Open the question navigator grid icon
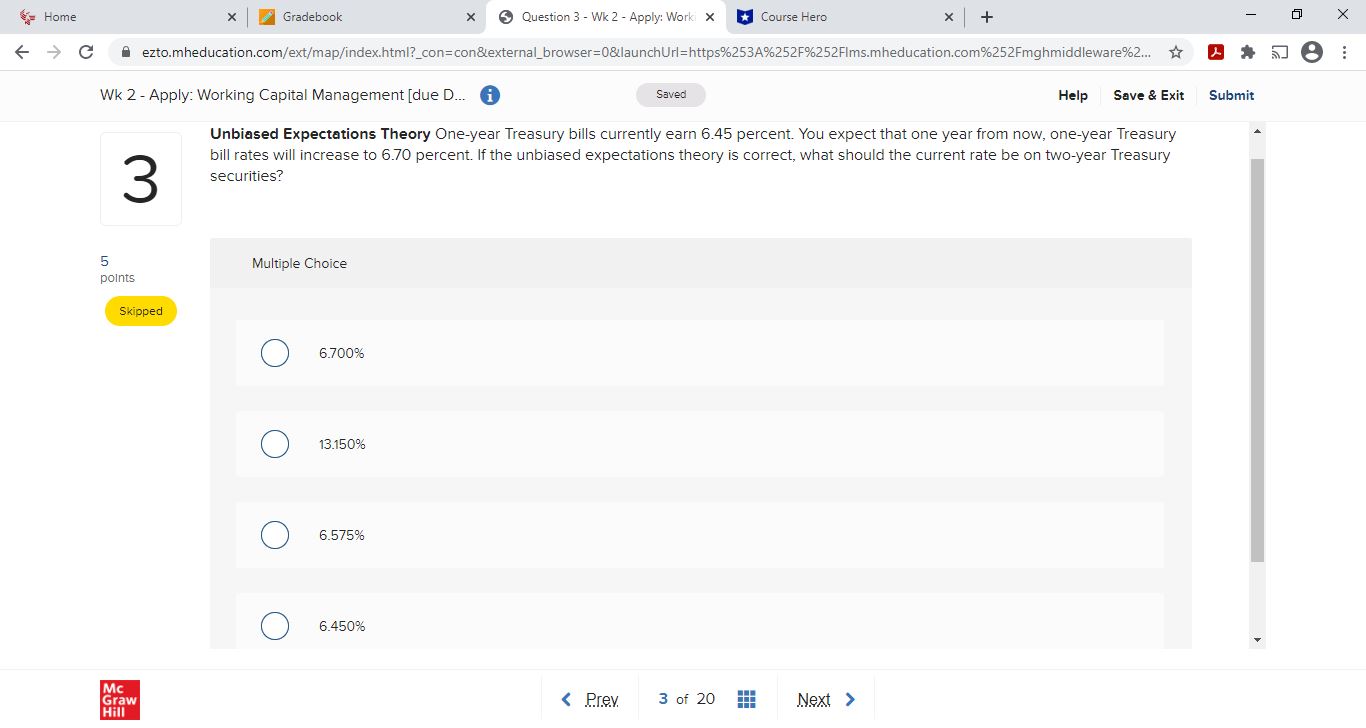This screenshot has width=1366, height=728. (746, 699)
